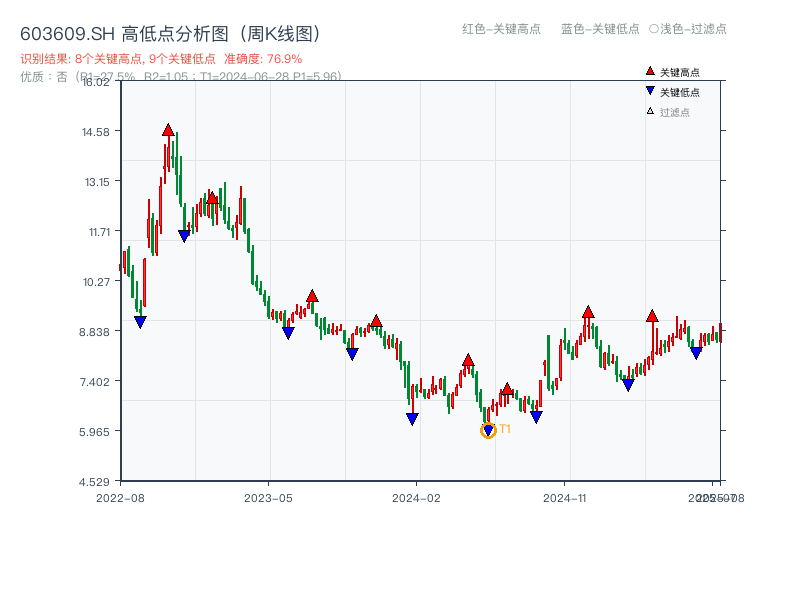Click the rightmost red triangle near 8.838
The image size is (800, 600).
(x=651, y=316)
